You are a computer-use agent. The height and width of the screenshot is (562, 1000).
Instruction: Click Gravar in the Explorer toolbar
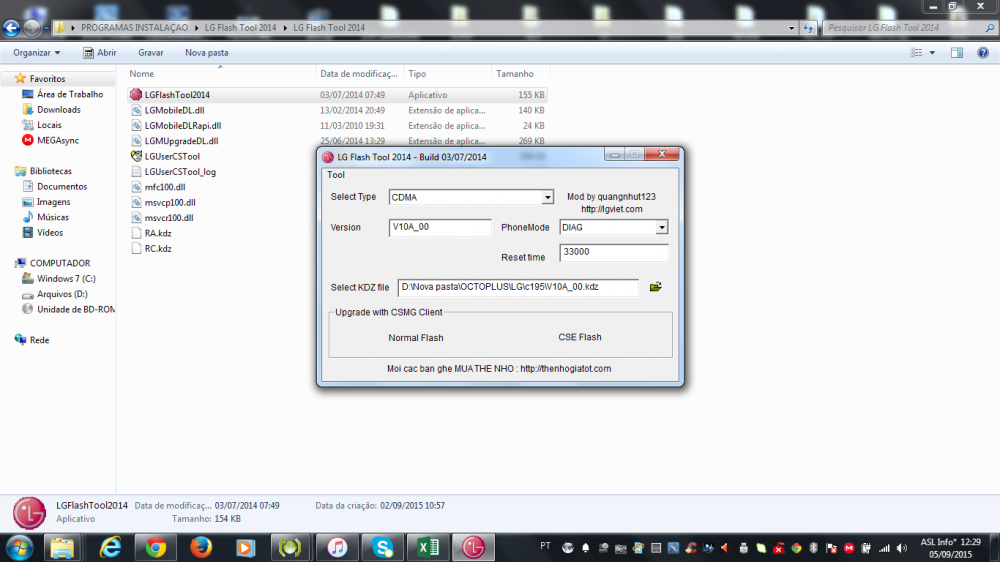(x=151, y=53)
